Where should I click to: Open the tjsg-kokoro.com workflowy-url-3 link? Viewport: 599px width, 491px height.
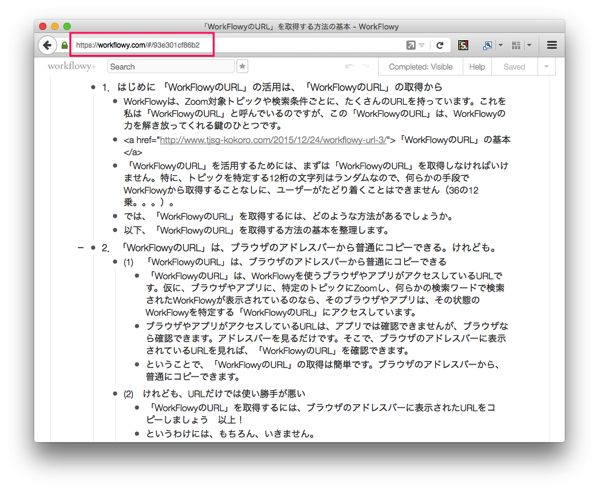point(274,140)
